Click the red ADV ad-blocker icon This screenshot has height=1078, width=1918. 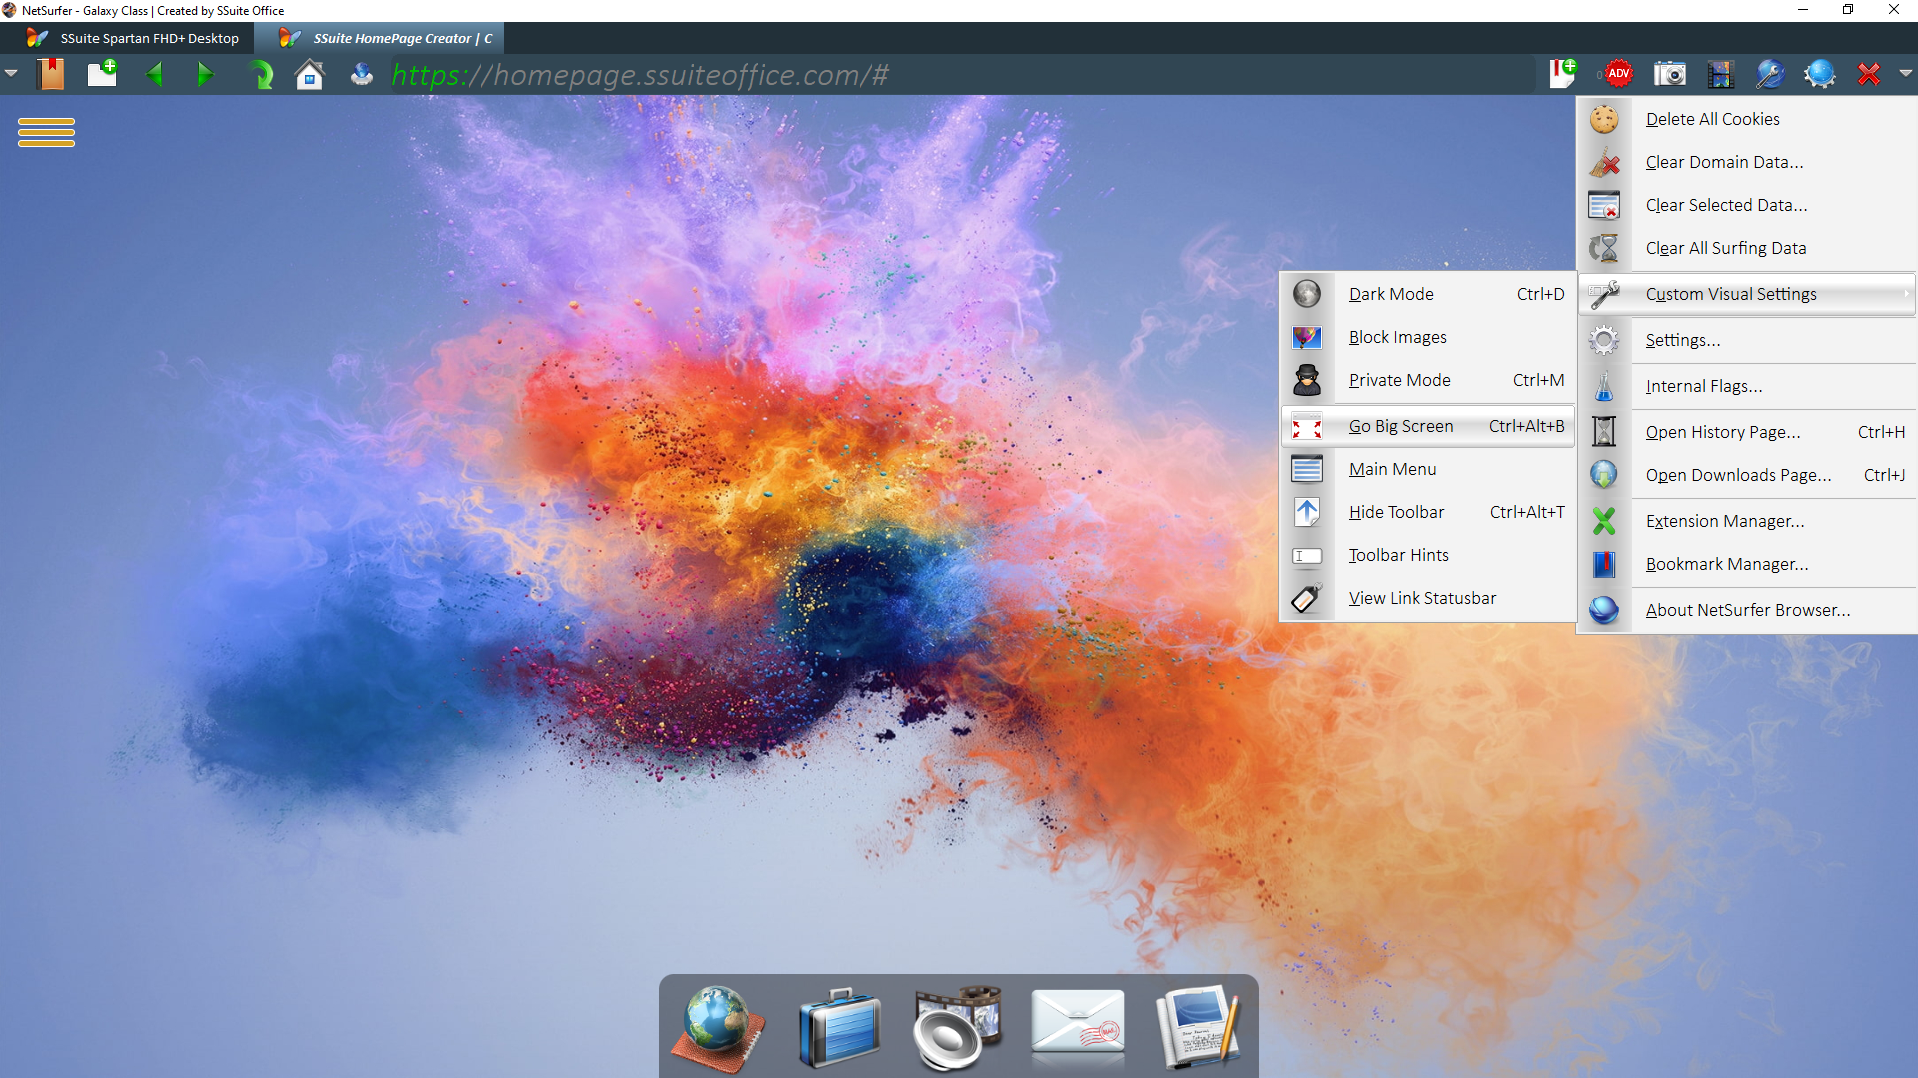point(1618,74)
